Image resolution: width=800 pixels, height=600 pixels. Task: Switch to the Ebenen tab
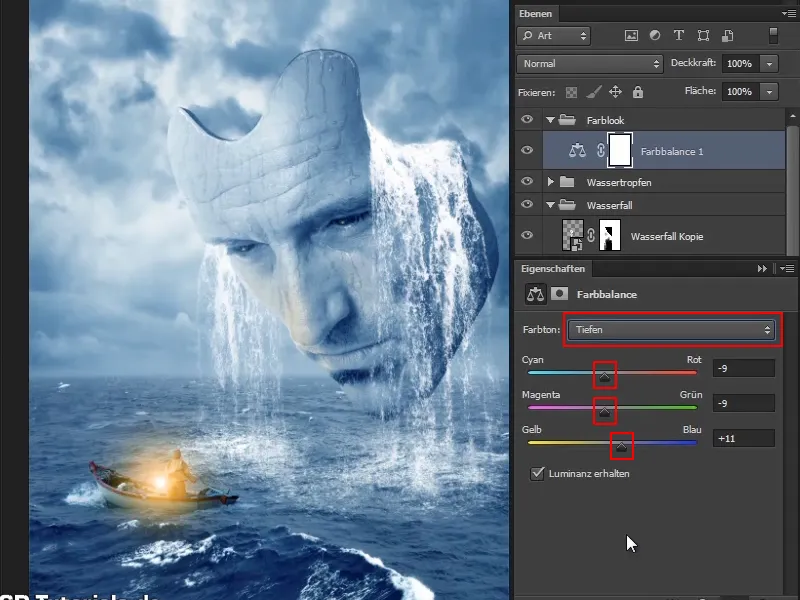pyautogui.click(x=536, y=14)
